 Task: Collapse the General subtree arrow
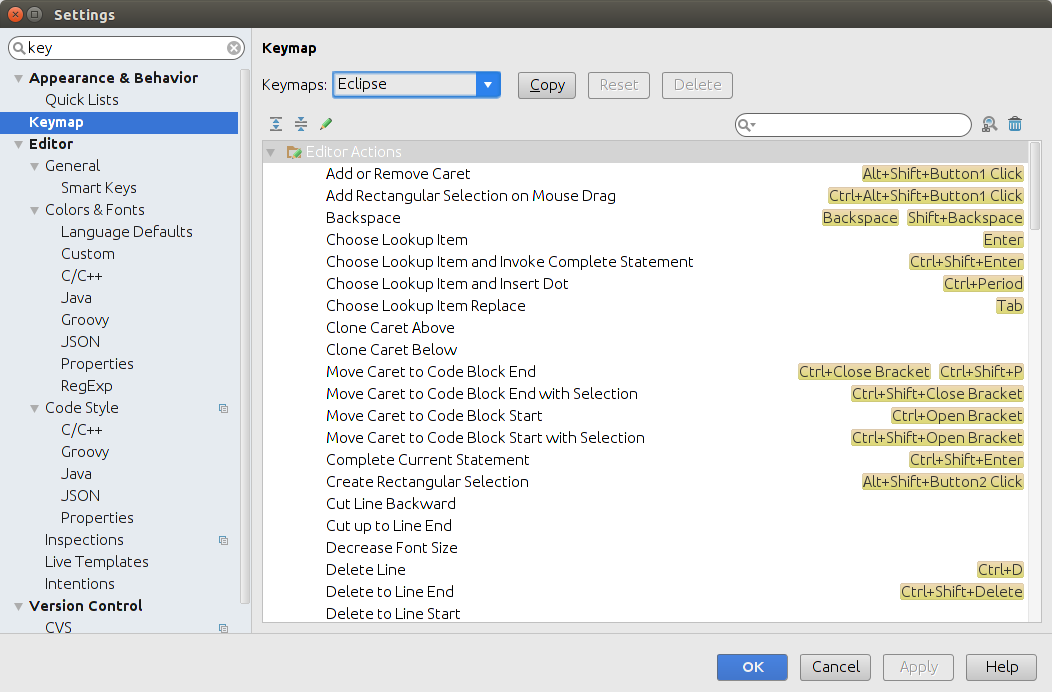point(35,166)
